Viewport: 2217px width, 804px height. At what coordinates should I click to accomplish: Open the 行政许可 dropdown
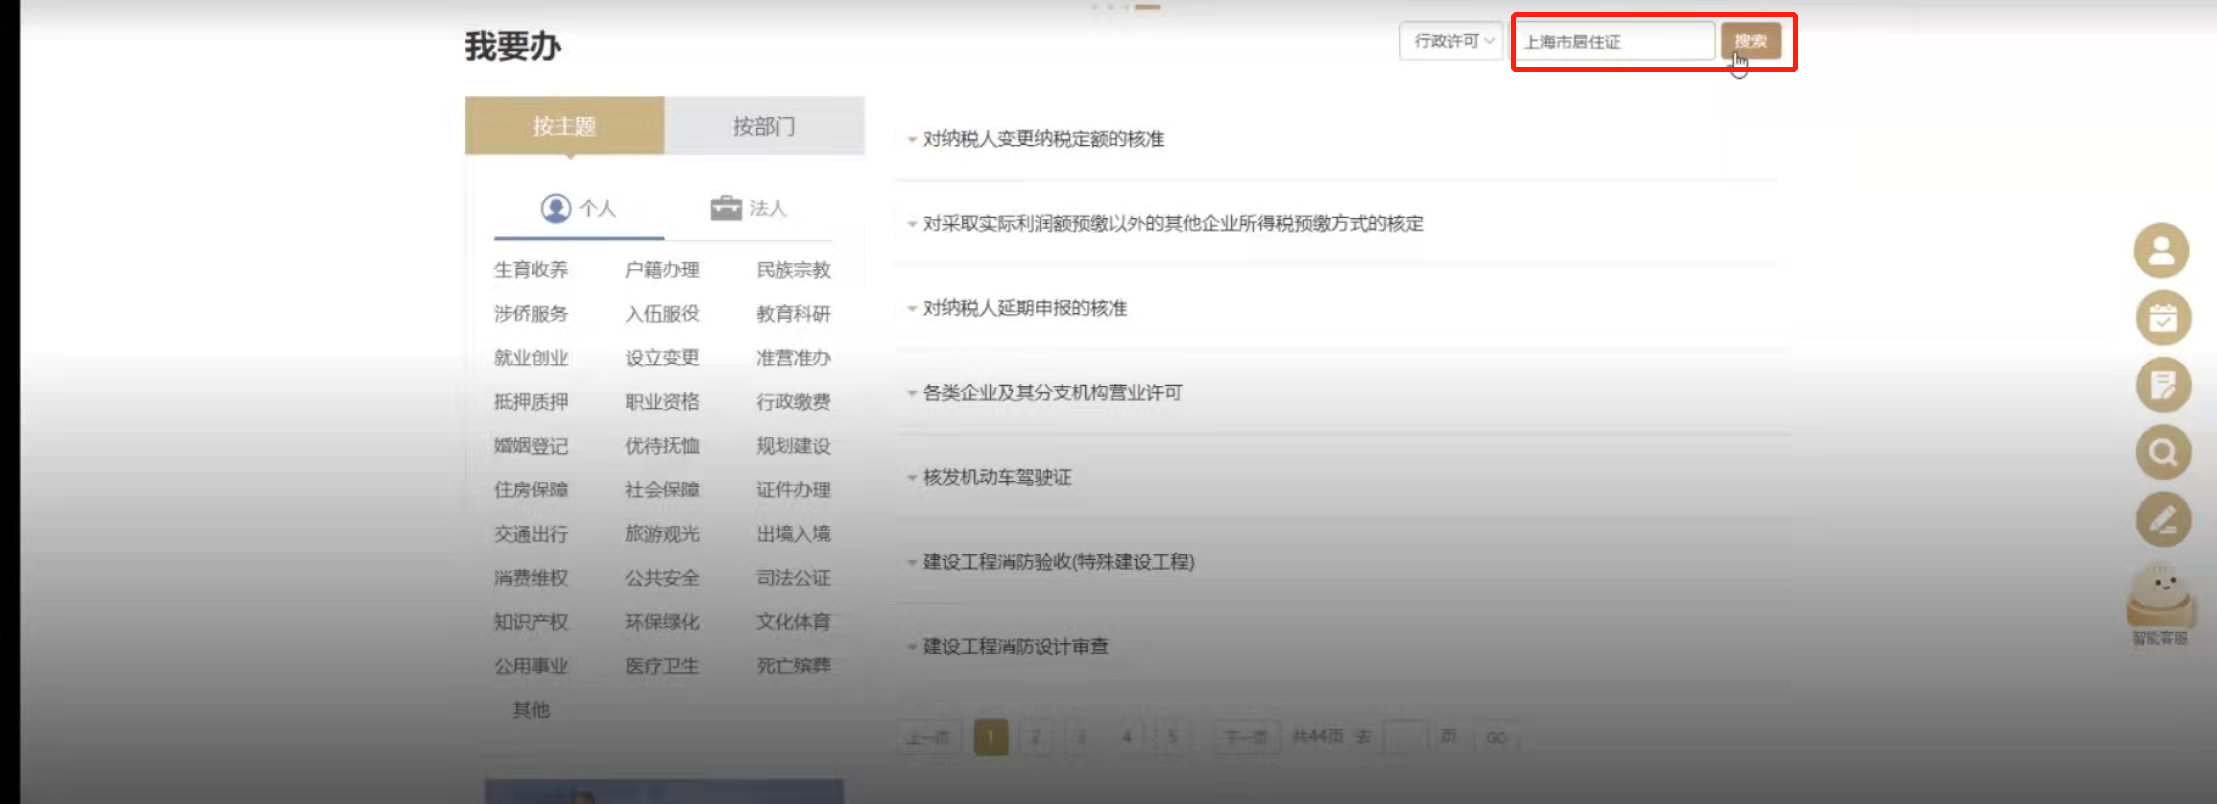click(x=1452, y=41)
